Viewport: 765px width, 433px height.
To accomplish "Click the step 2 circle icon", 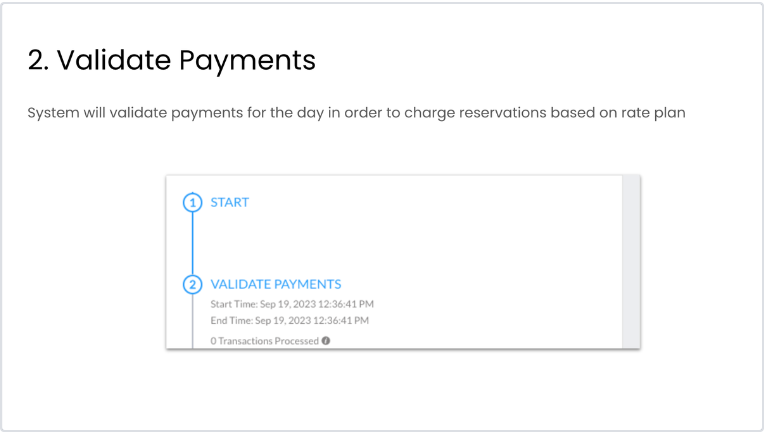I will click(192, 285).
